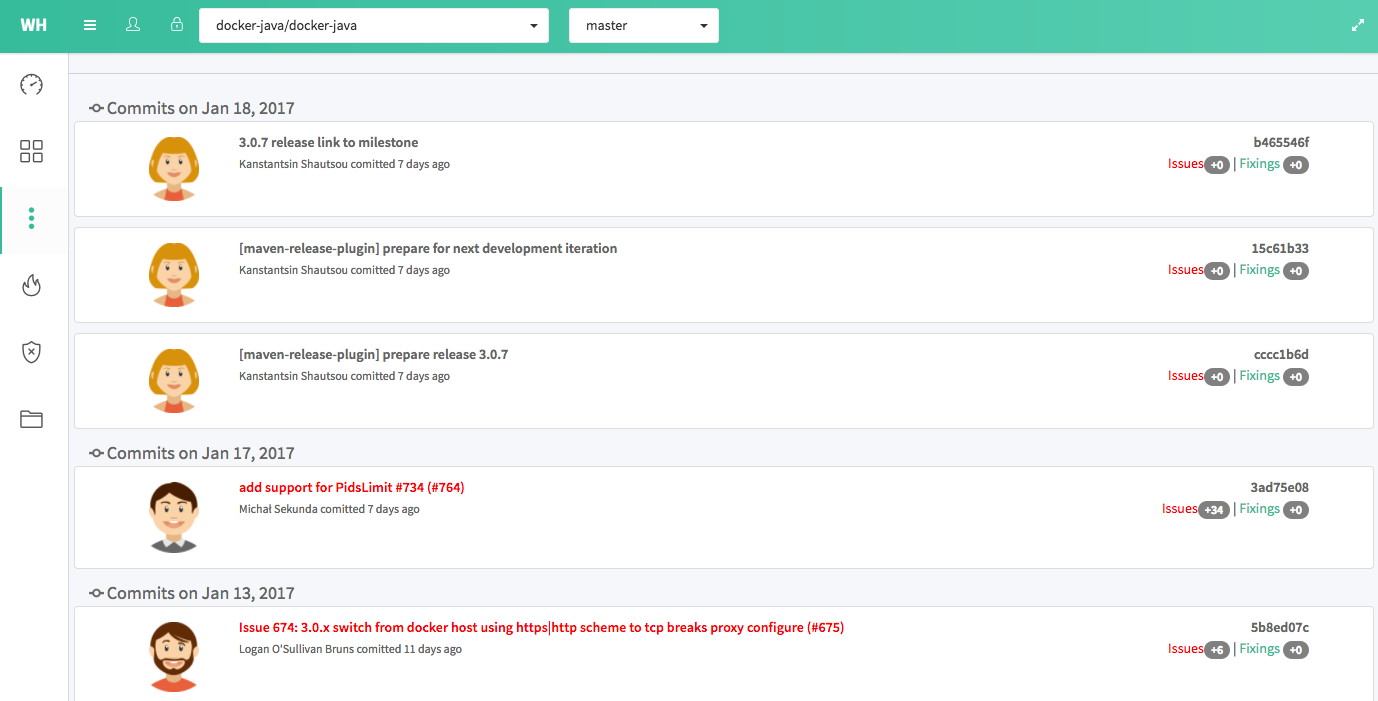
Task: Toggle fullscreen with the expand arrows icon
Action: click(x=1357, y=26)
